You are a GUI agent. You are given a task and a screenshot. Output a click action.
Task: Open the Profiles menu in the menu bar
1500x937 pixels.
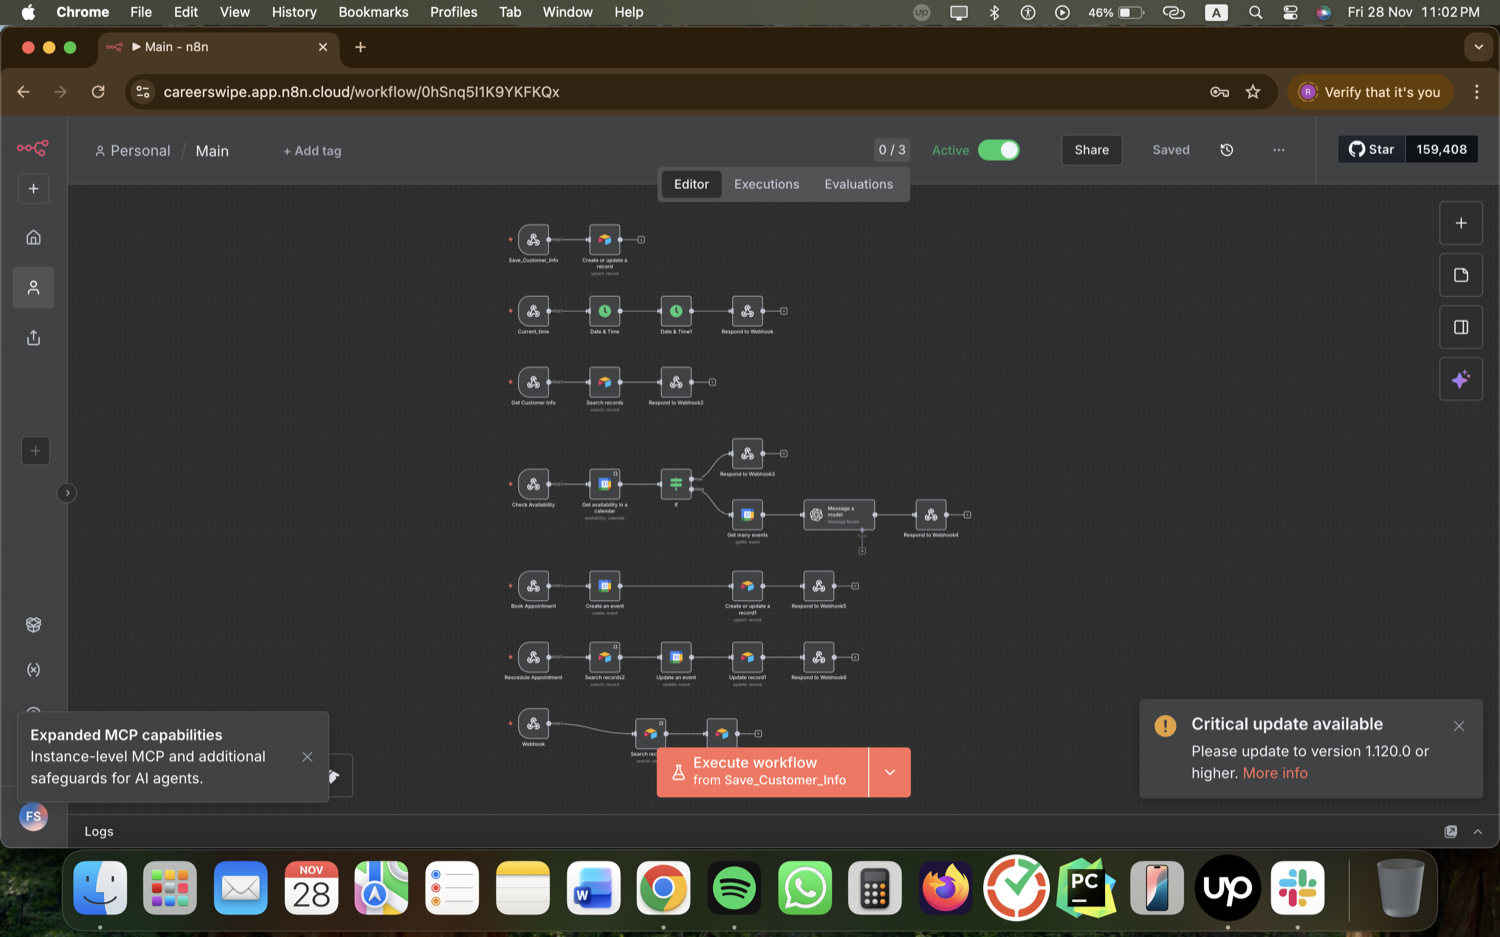[453, 12]
